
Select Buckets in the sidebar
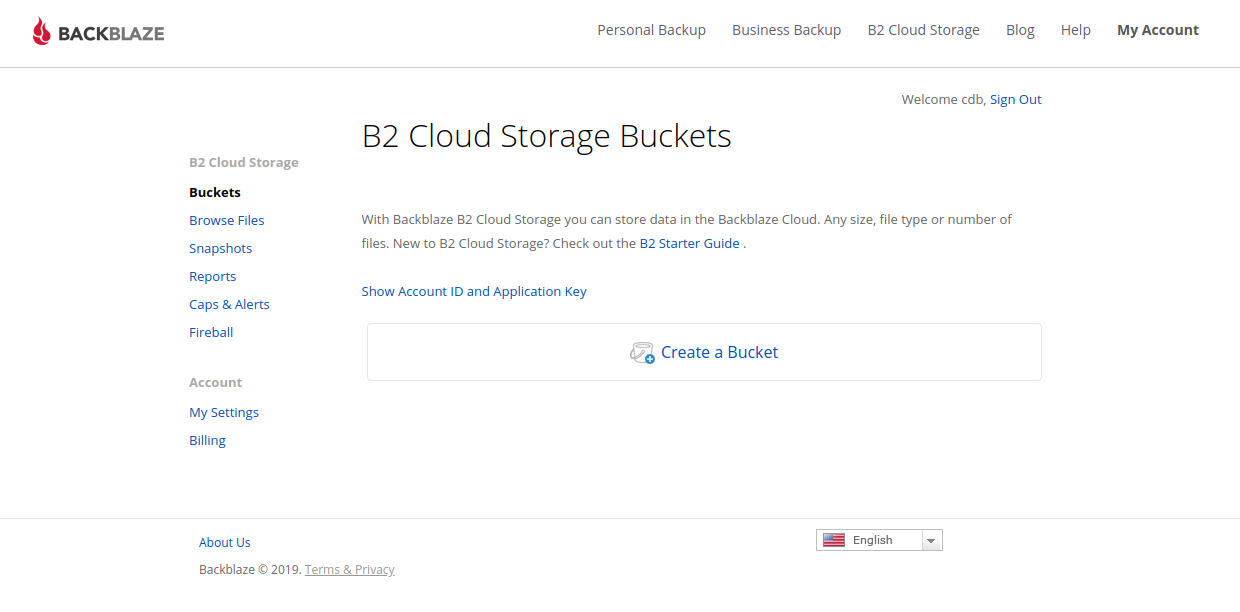[215, 192]
